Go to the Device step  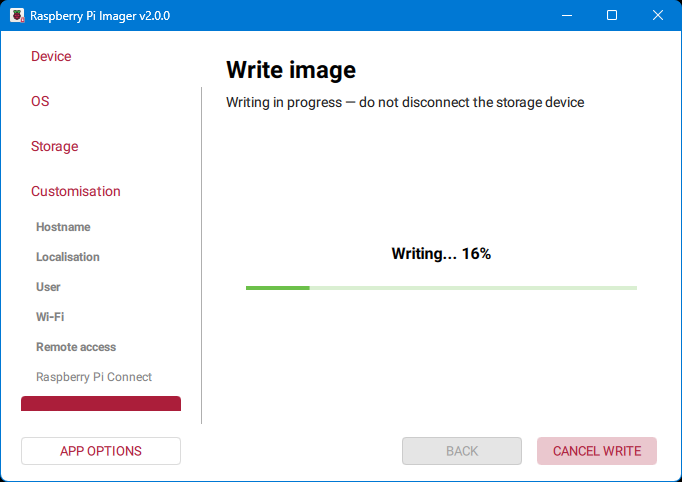click(51, 57)
